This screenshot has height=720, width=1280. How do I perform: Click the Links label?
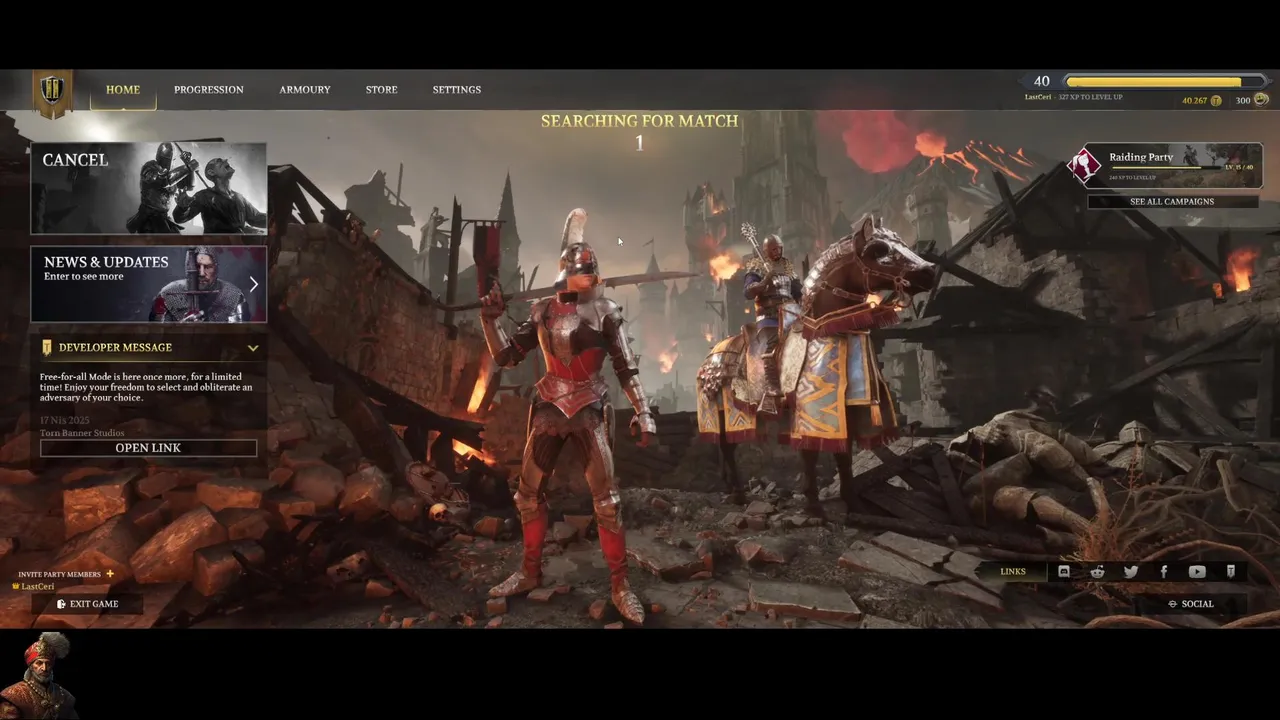[1013, 572]
